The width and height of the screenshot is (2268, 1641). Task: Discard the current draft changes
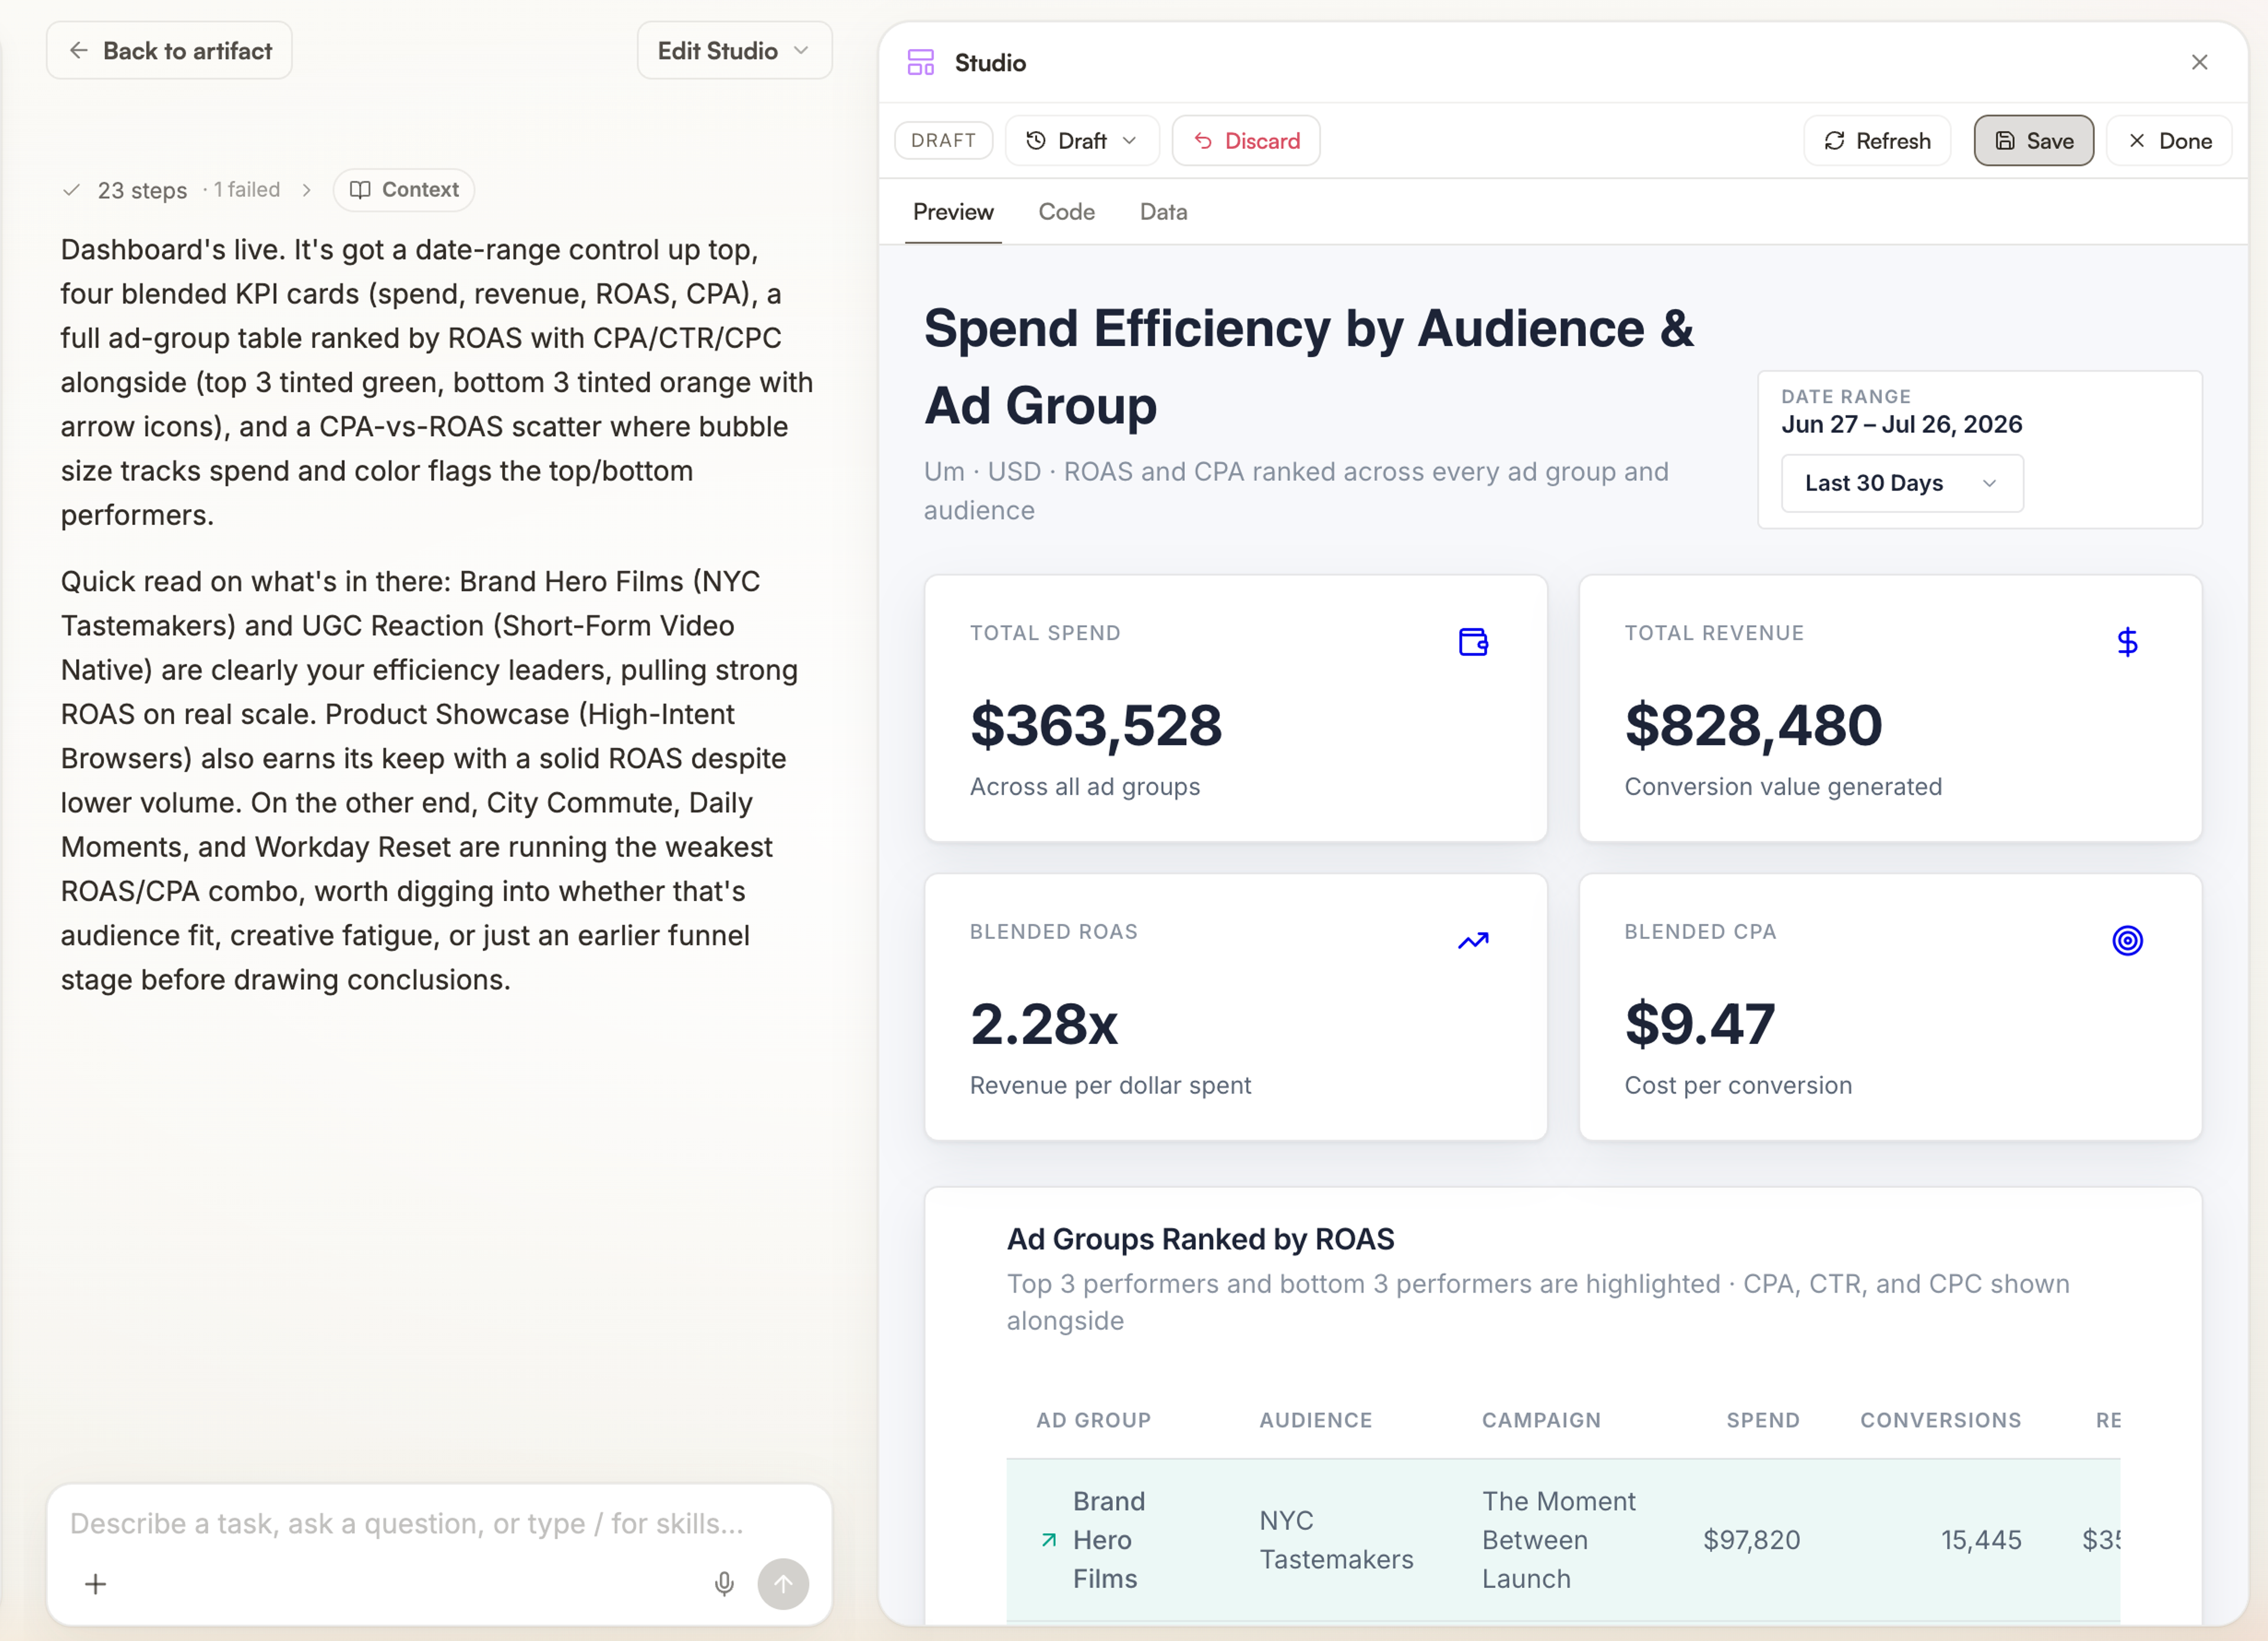[1246, 141]
